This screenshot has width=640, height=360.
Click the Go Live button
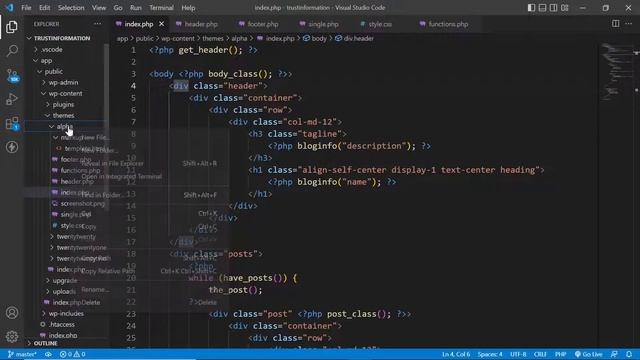coord(589,354)
